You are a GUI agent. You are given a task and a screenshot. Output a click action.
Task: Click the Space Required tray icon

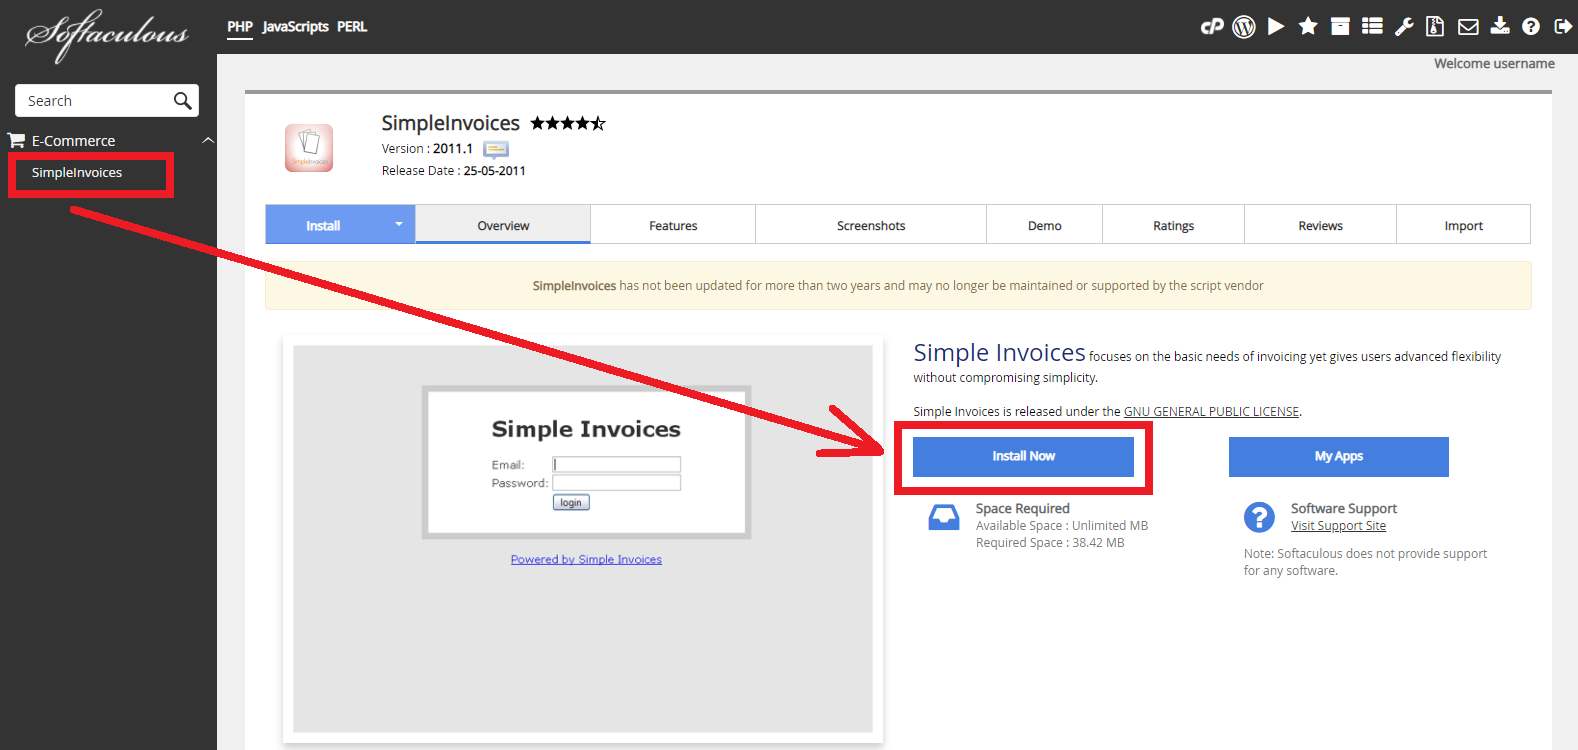(x=944, y=517)
